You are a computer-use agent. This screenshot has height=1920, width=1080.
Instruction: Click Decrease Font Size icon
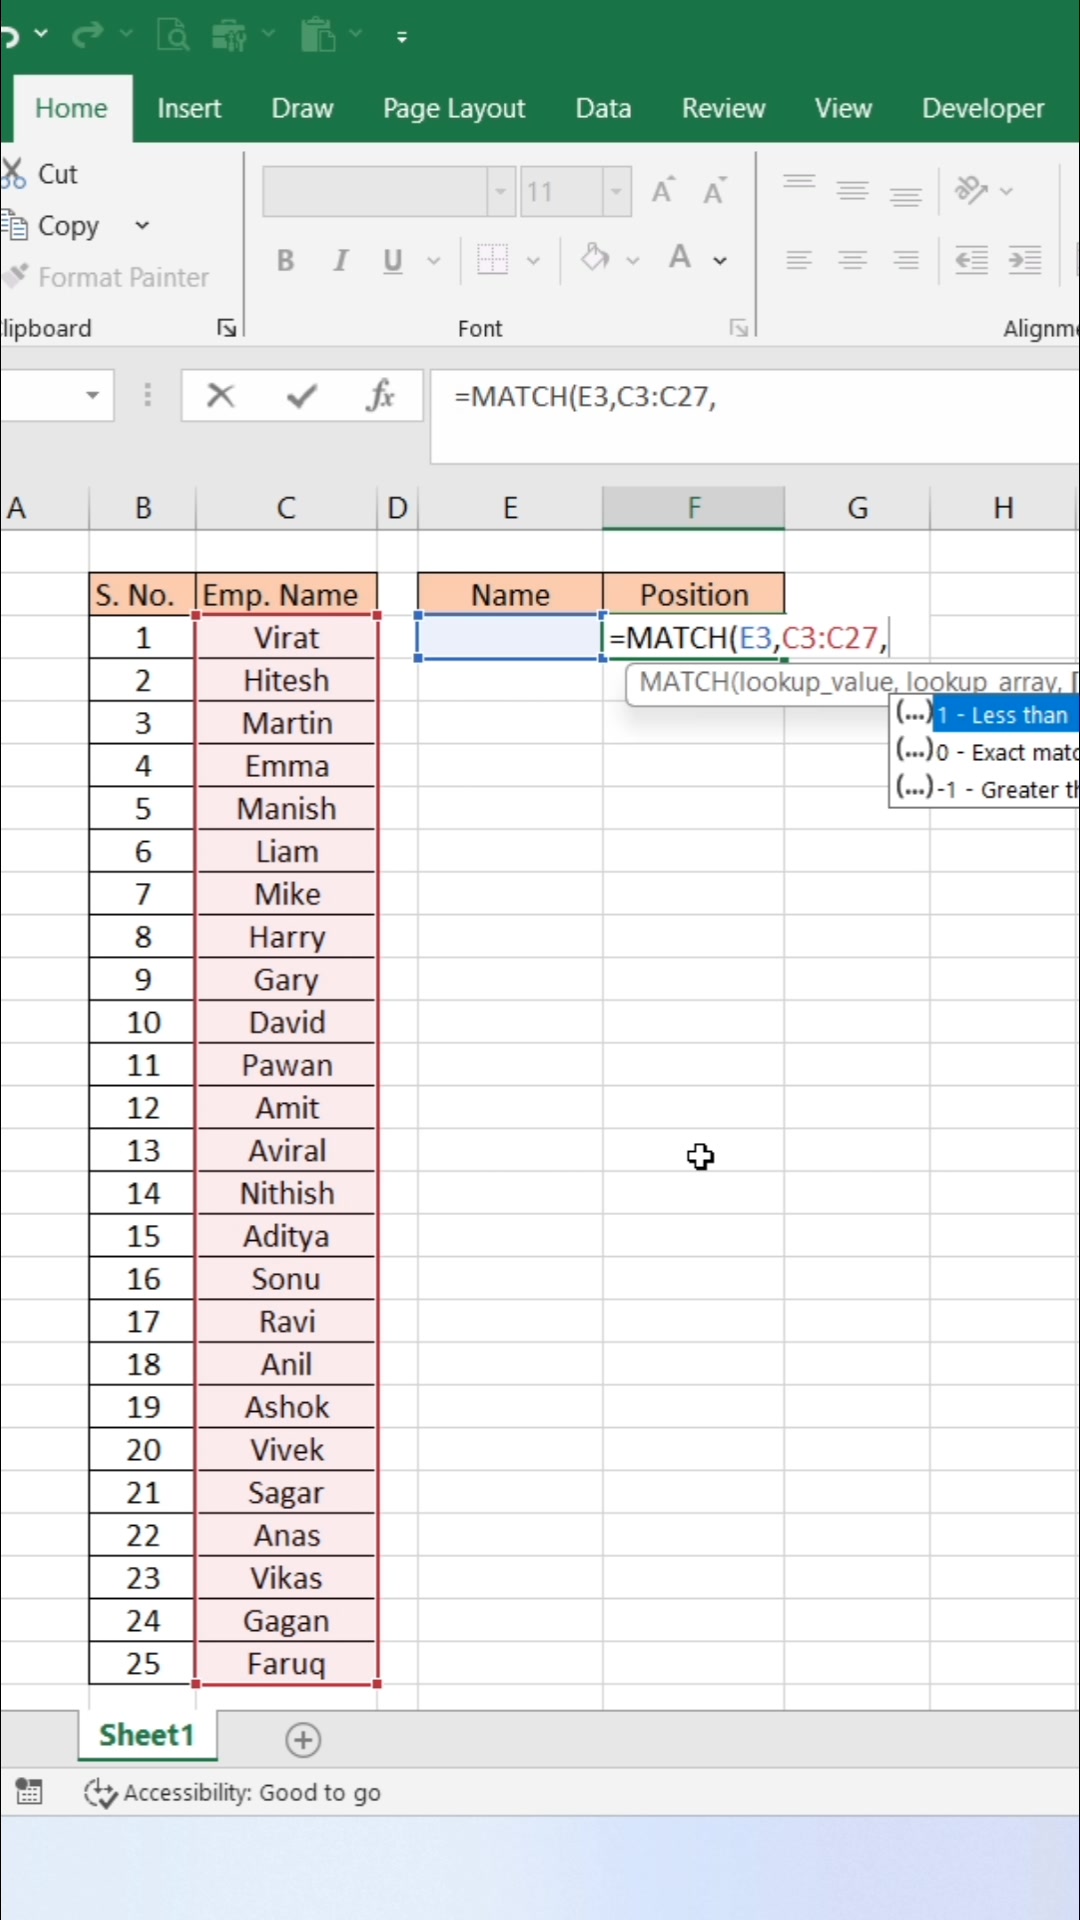click(714, 190)
